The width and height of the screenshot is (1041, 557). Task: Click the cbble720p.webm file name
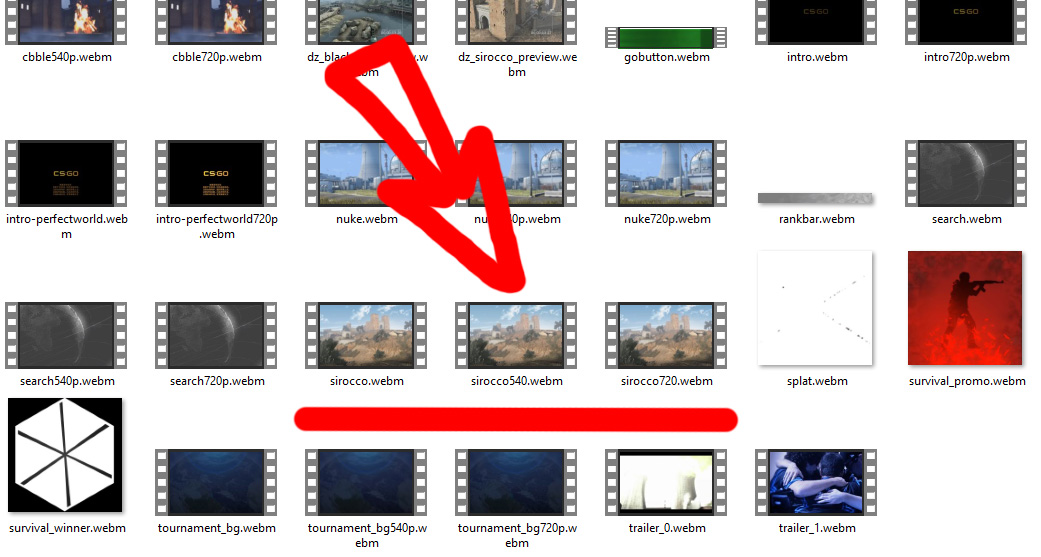[x=217, y=57]
